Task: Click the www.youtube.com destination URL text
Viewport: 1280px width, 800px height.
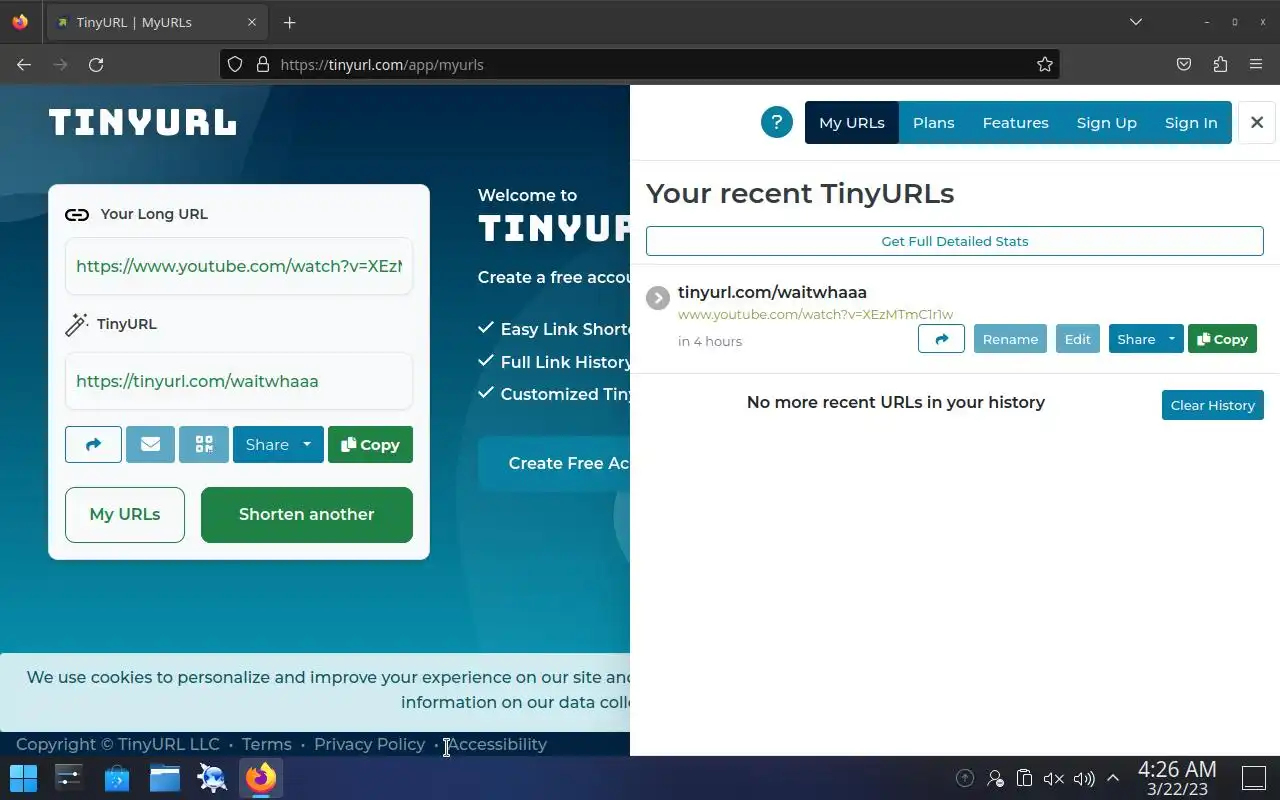Action: pos(815,314)
